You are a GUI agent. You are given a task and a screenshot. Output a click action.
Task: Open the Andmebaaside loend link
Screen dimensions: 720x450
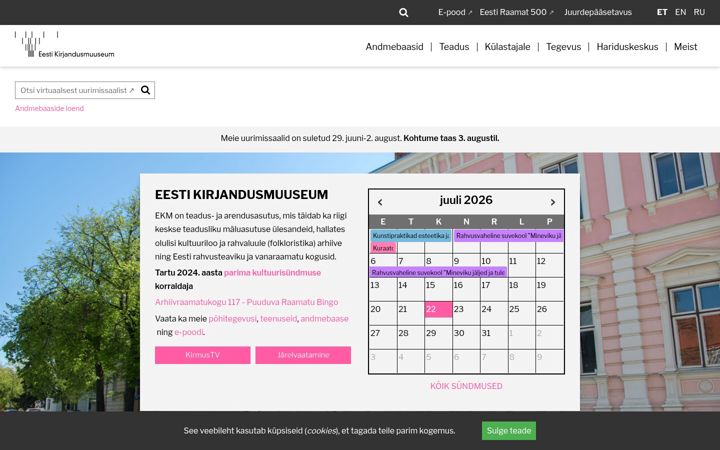click(49, 108)
